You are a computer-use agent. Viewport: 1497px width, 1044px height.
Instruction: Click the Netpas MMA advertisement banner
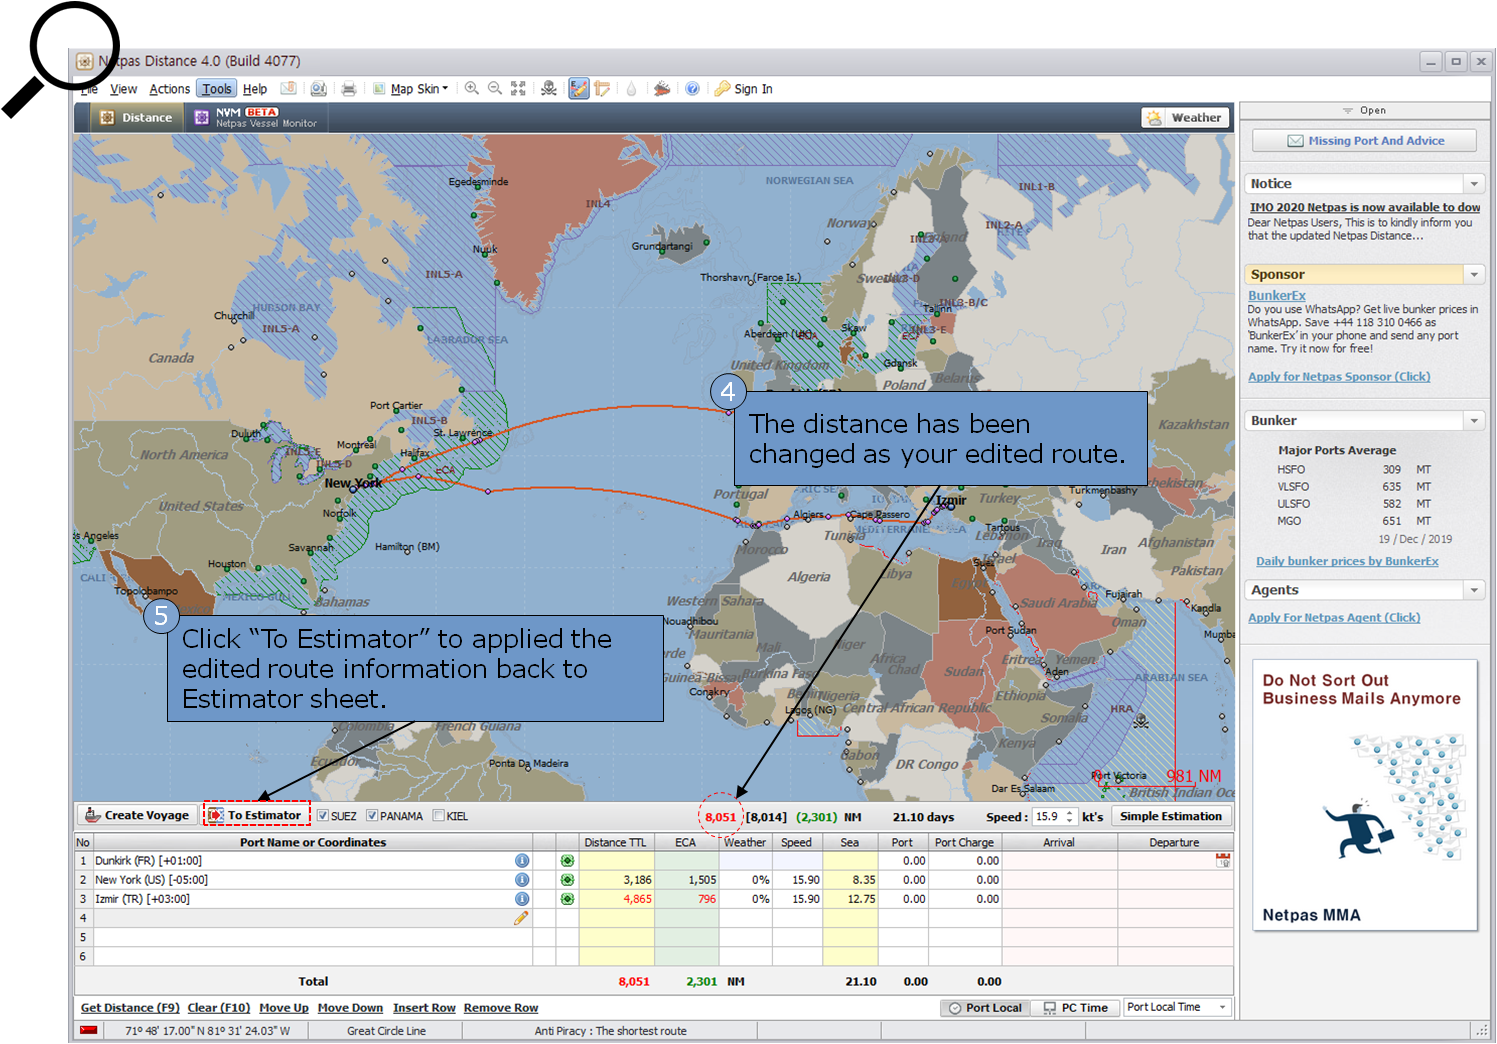point(1365,796)
